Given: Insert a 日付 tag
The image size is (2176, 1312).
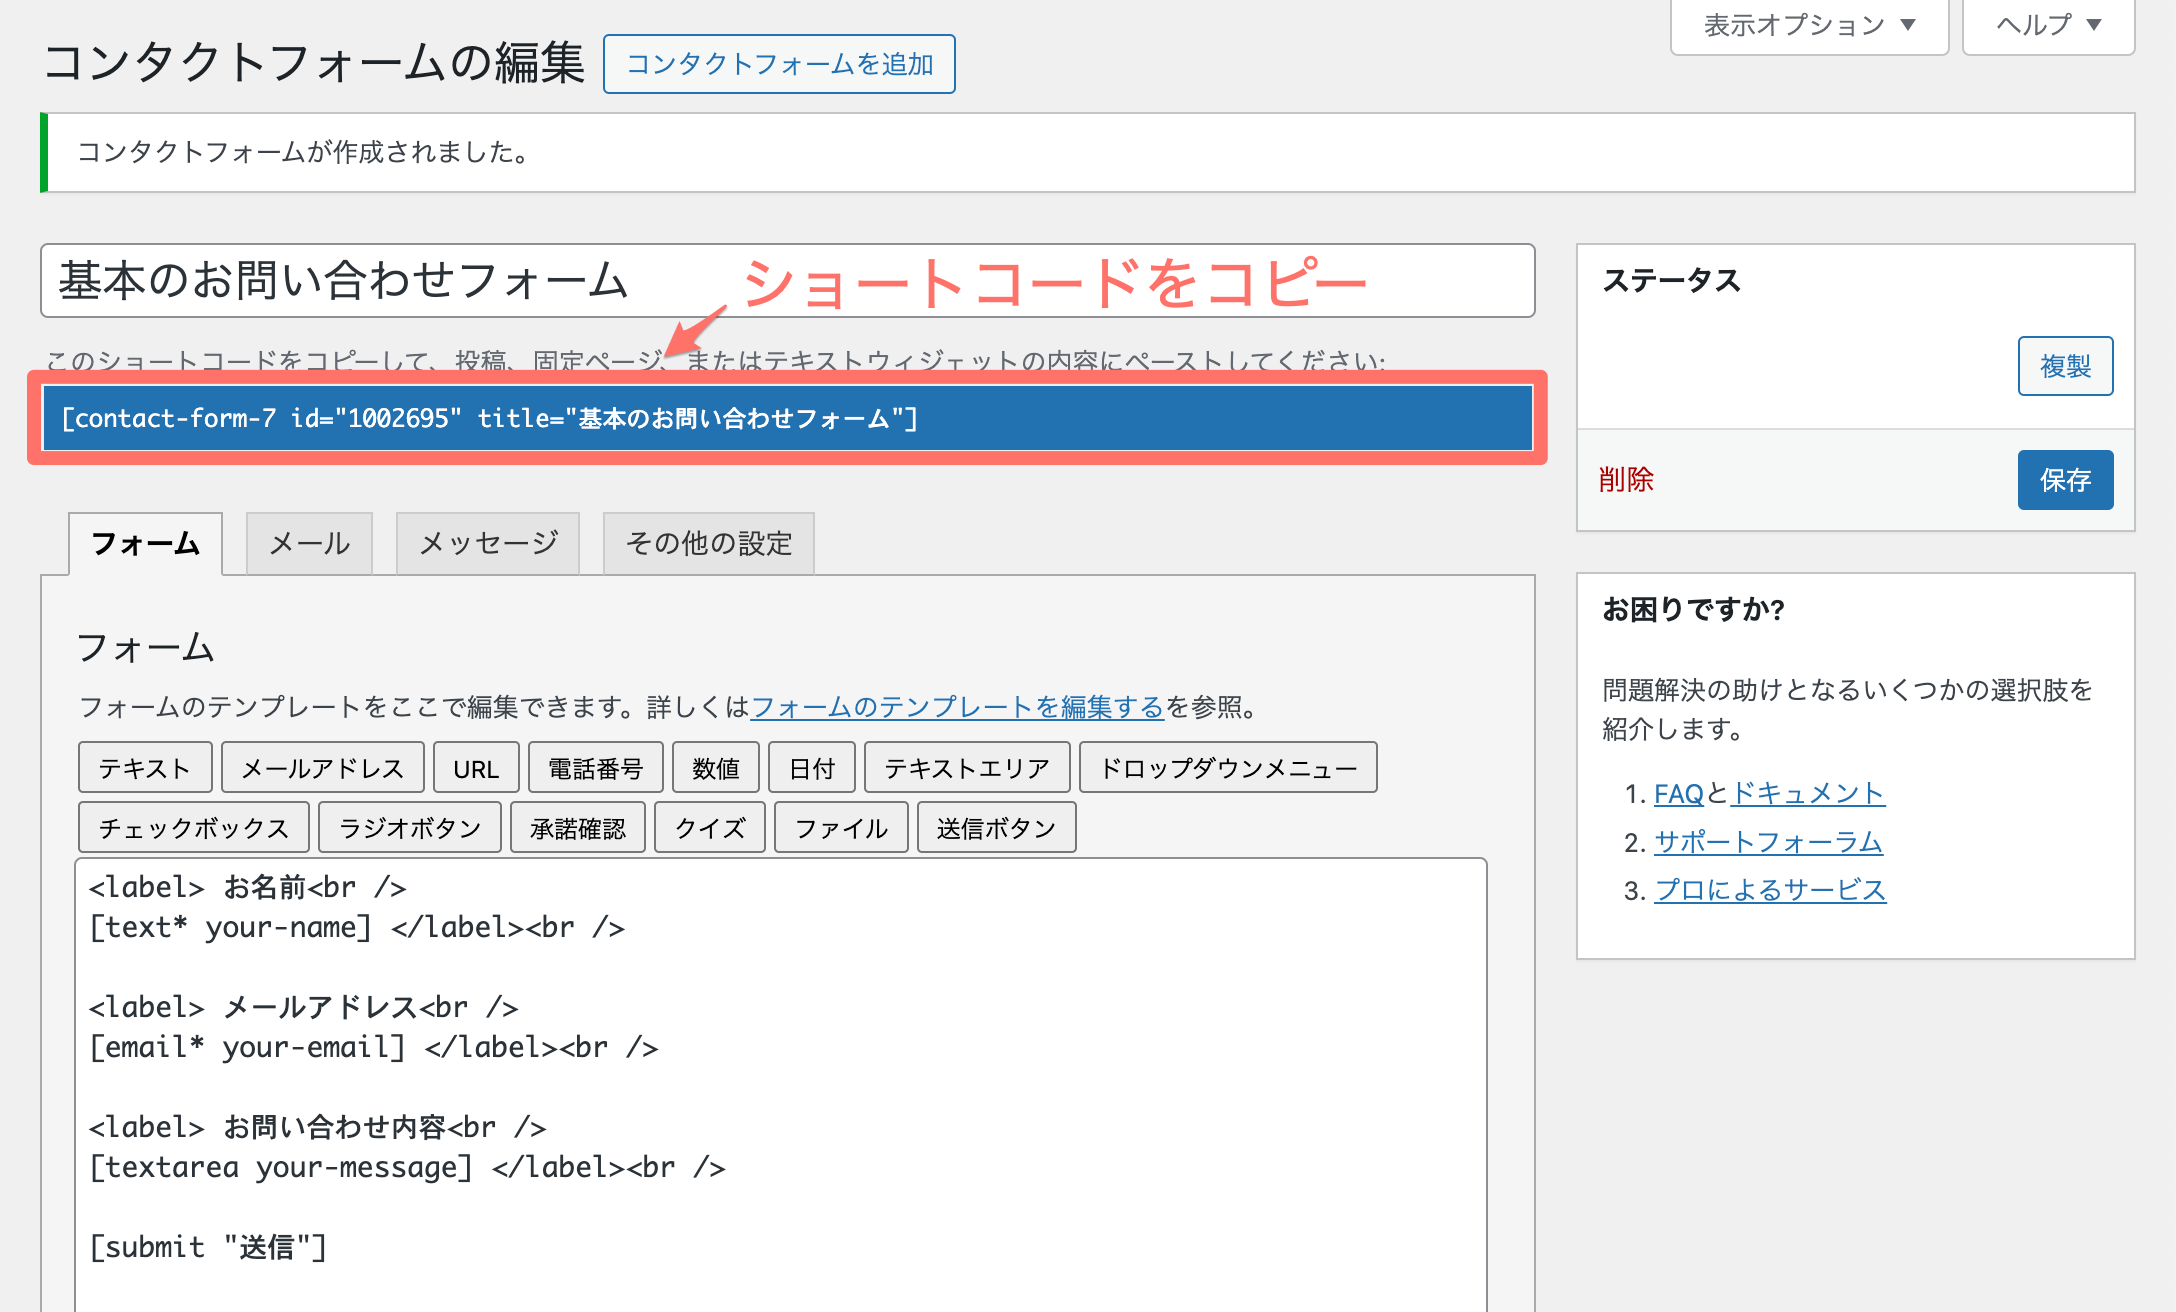Looking at the screenshot, I should pos(812,768).
